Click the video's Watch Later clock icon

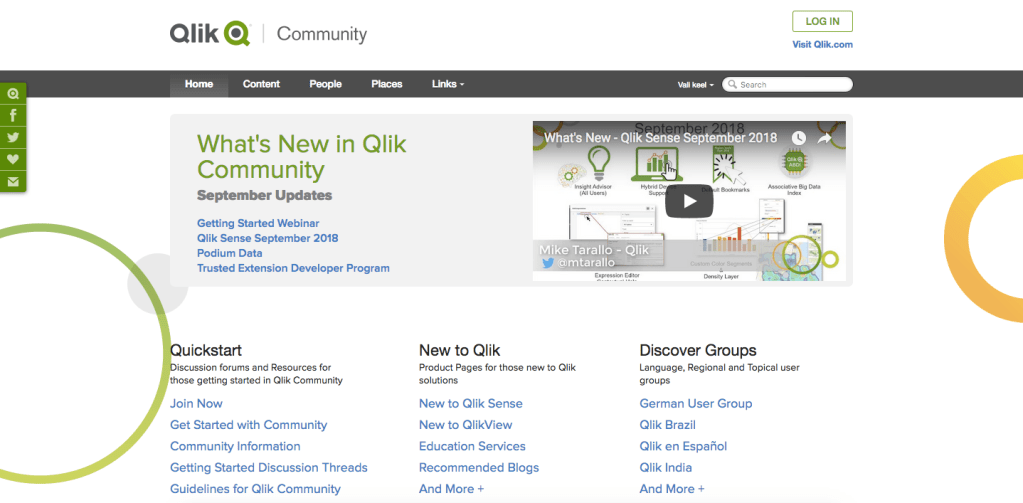(798, 138)
